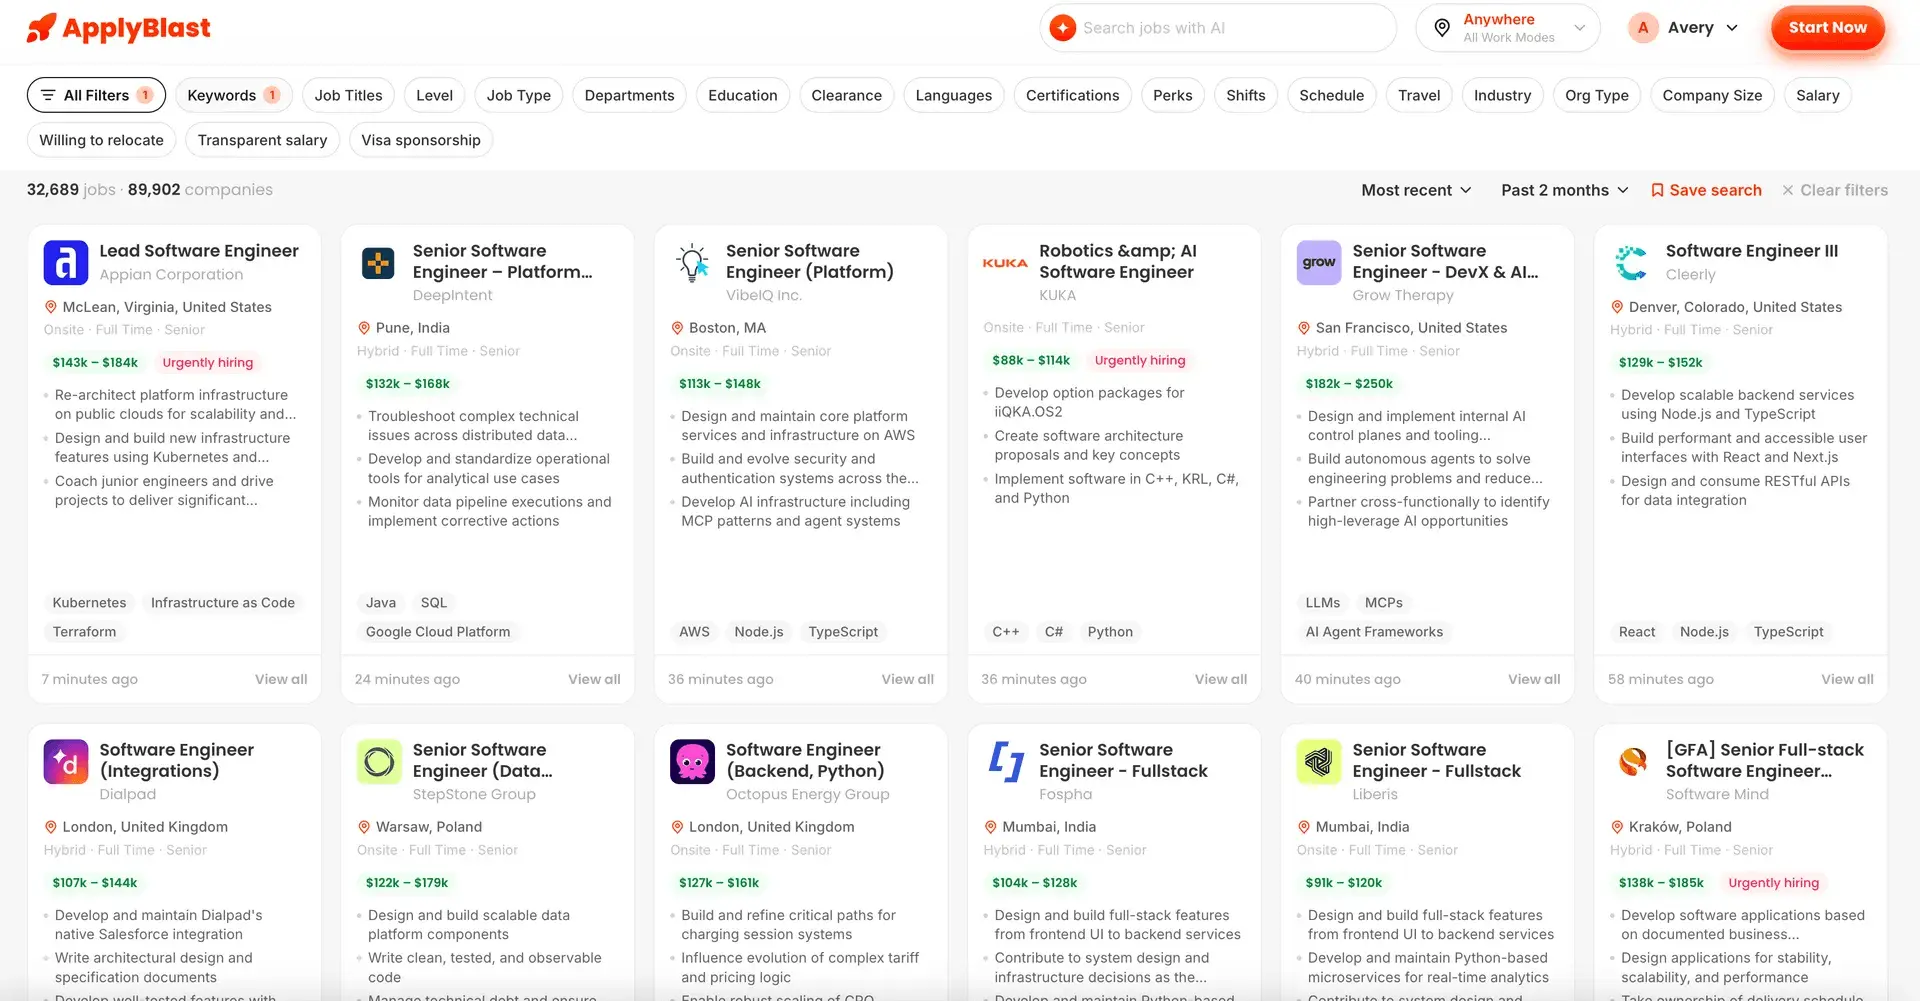Viewport: 1920px width, 1001px height.
Task: Click the Search jobs with AI field
Action: [x=1218, y=28]
